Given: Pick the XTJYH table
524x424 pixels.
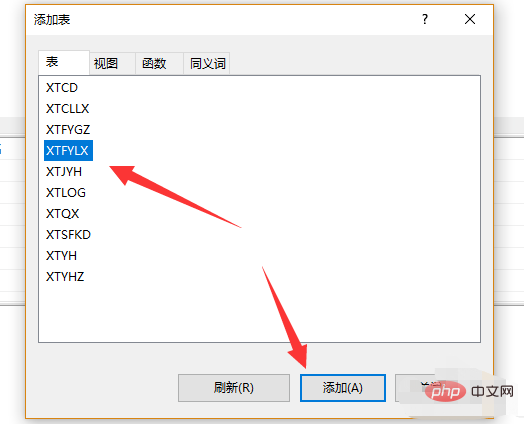Looking at the screenshot, I should tap(64, 172).
